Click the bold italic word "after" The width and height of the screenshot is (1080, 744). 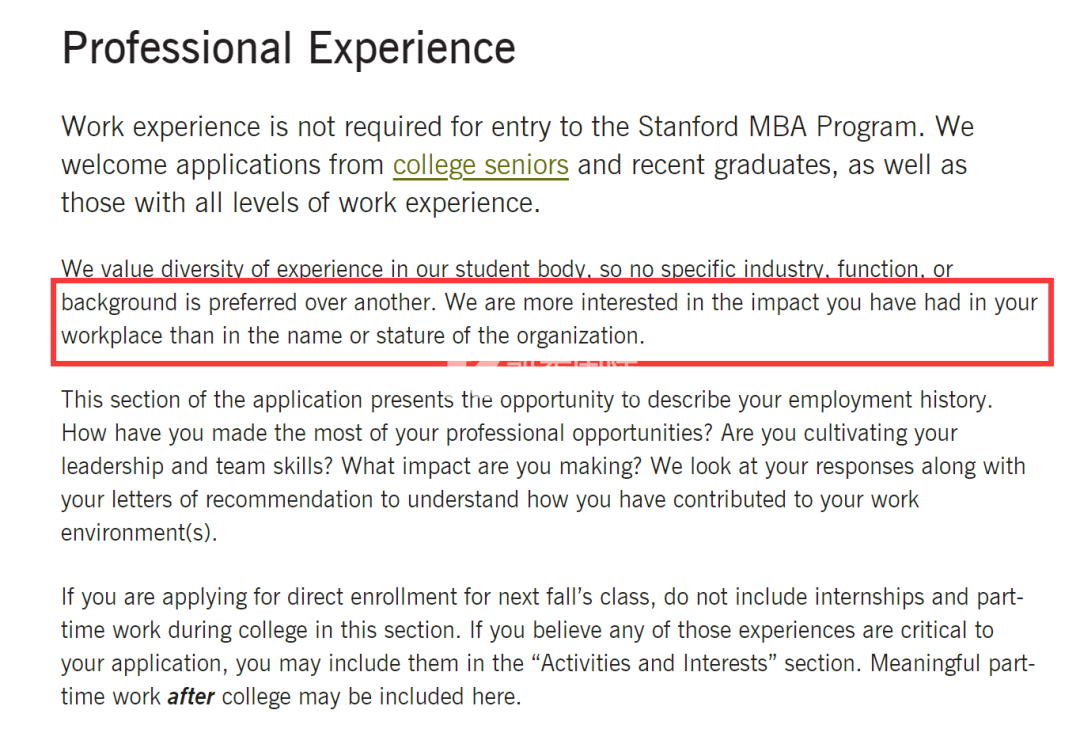[x=191, y=696]
